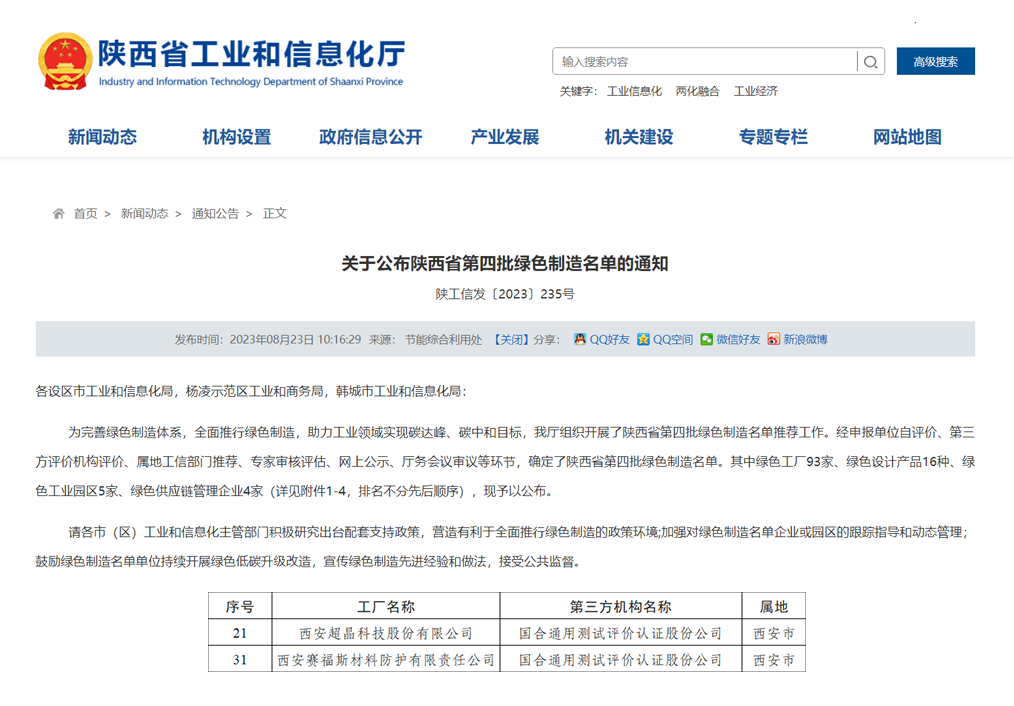Click the 两化融合 keyword link

[x=697, y=91]
